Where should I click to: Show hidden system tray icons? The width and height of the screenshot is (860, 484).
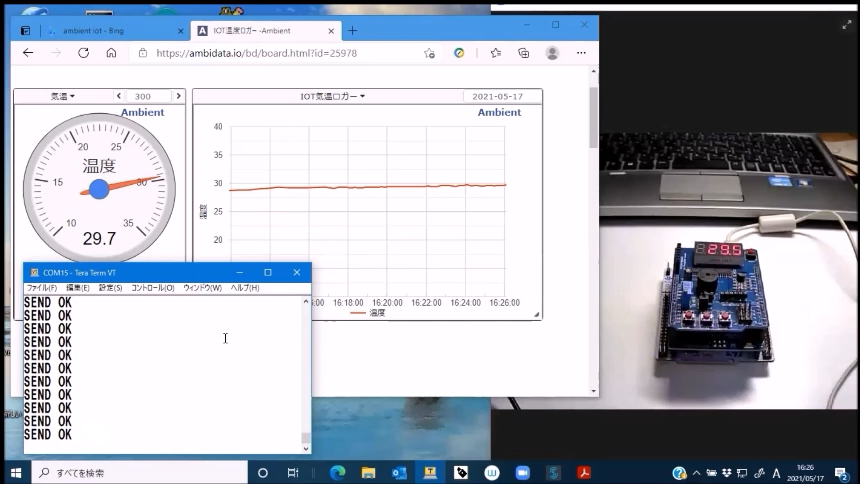point(696,473)
